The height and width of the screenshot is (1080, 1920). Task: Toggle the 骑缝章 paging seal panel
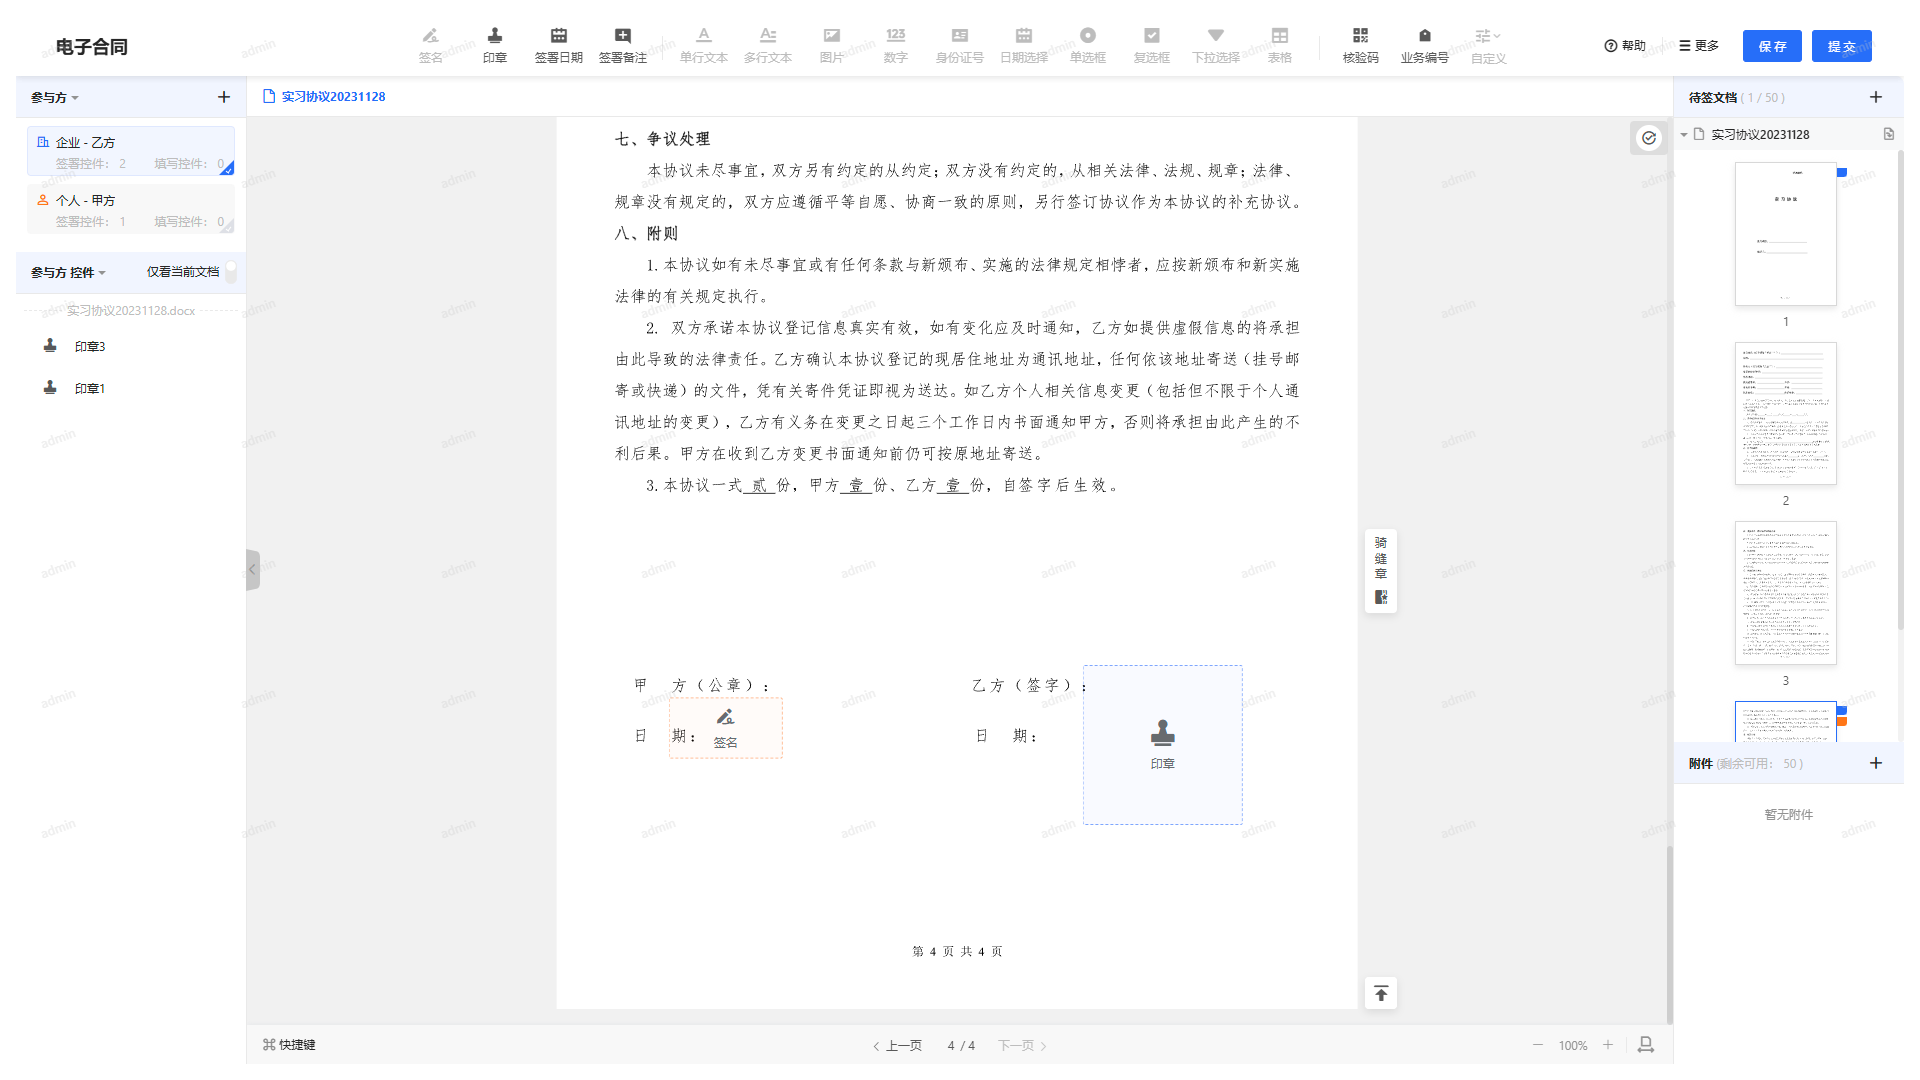[1380, 569]
